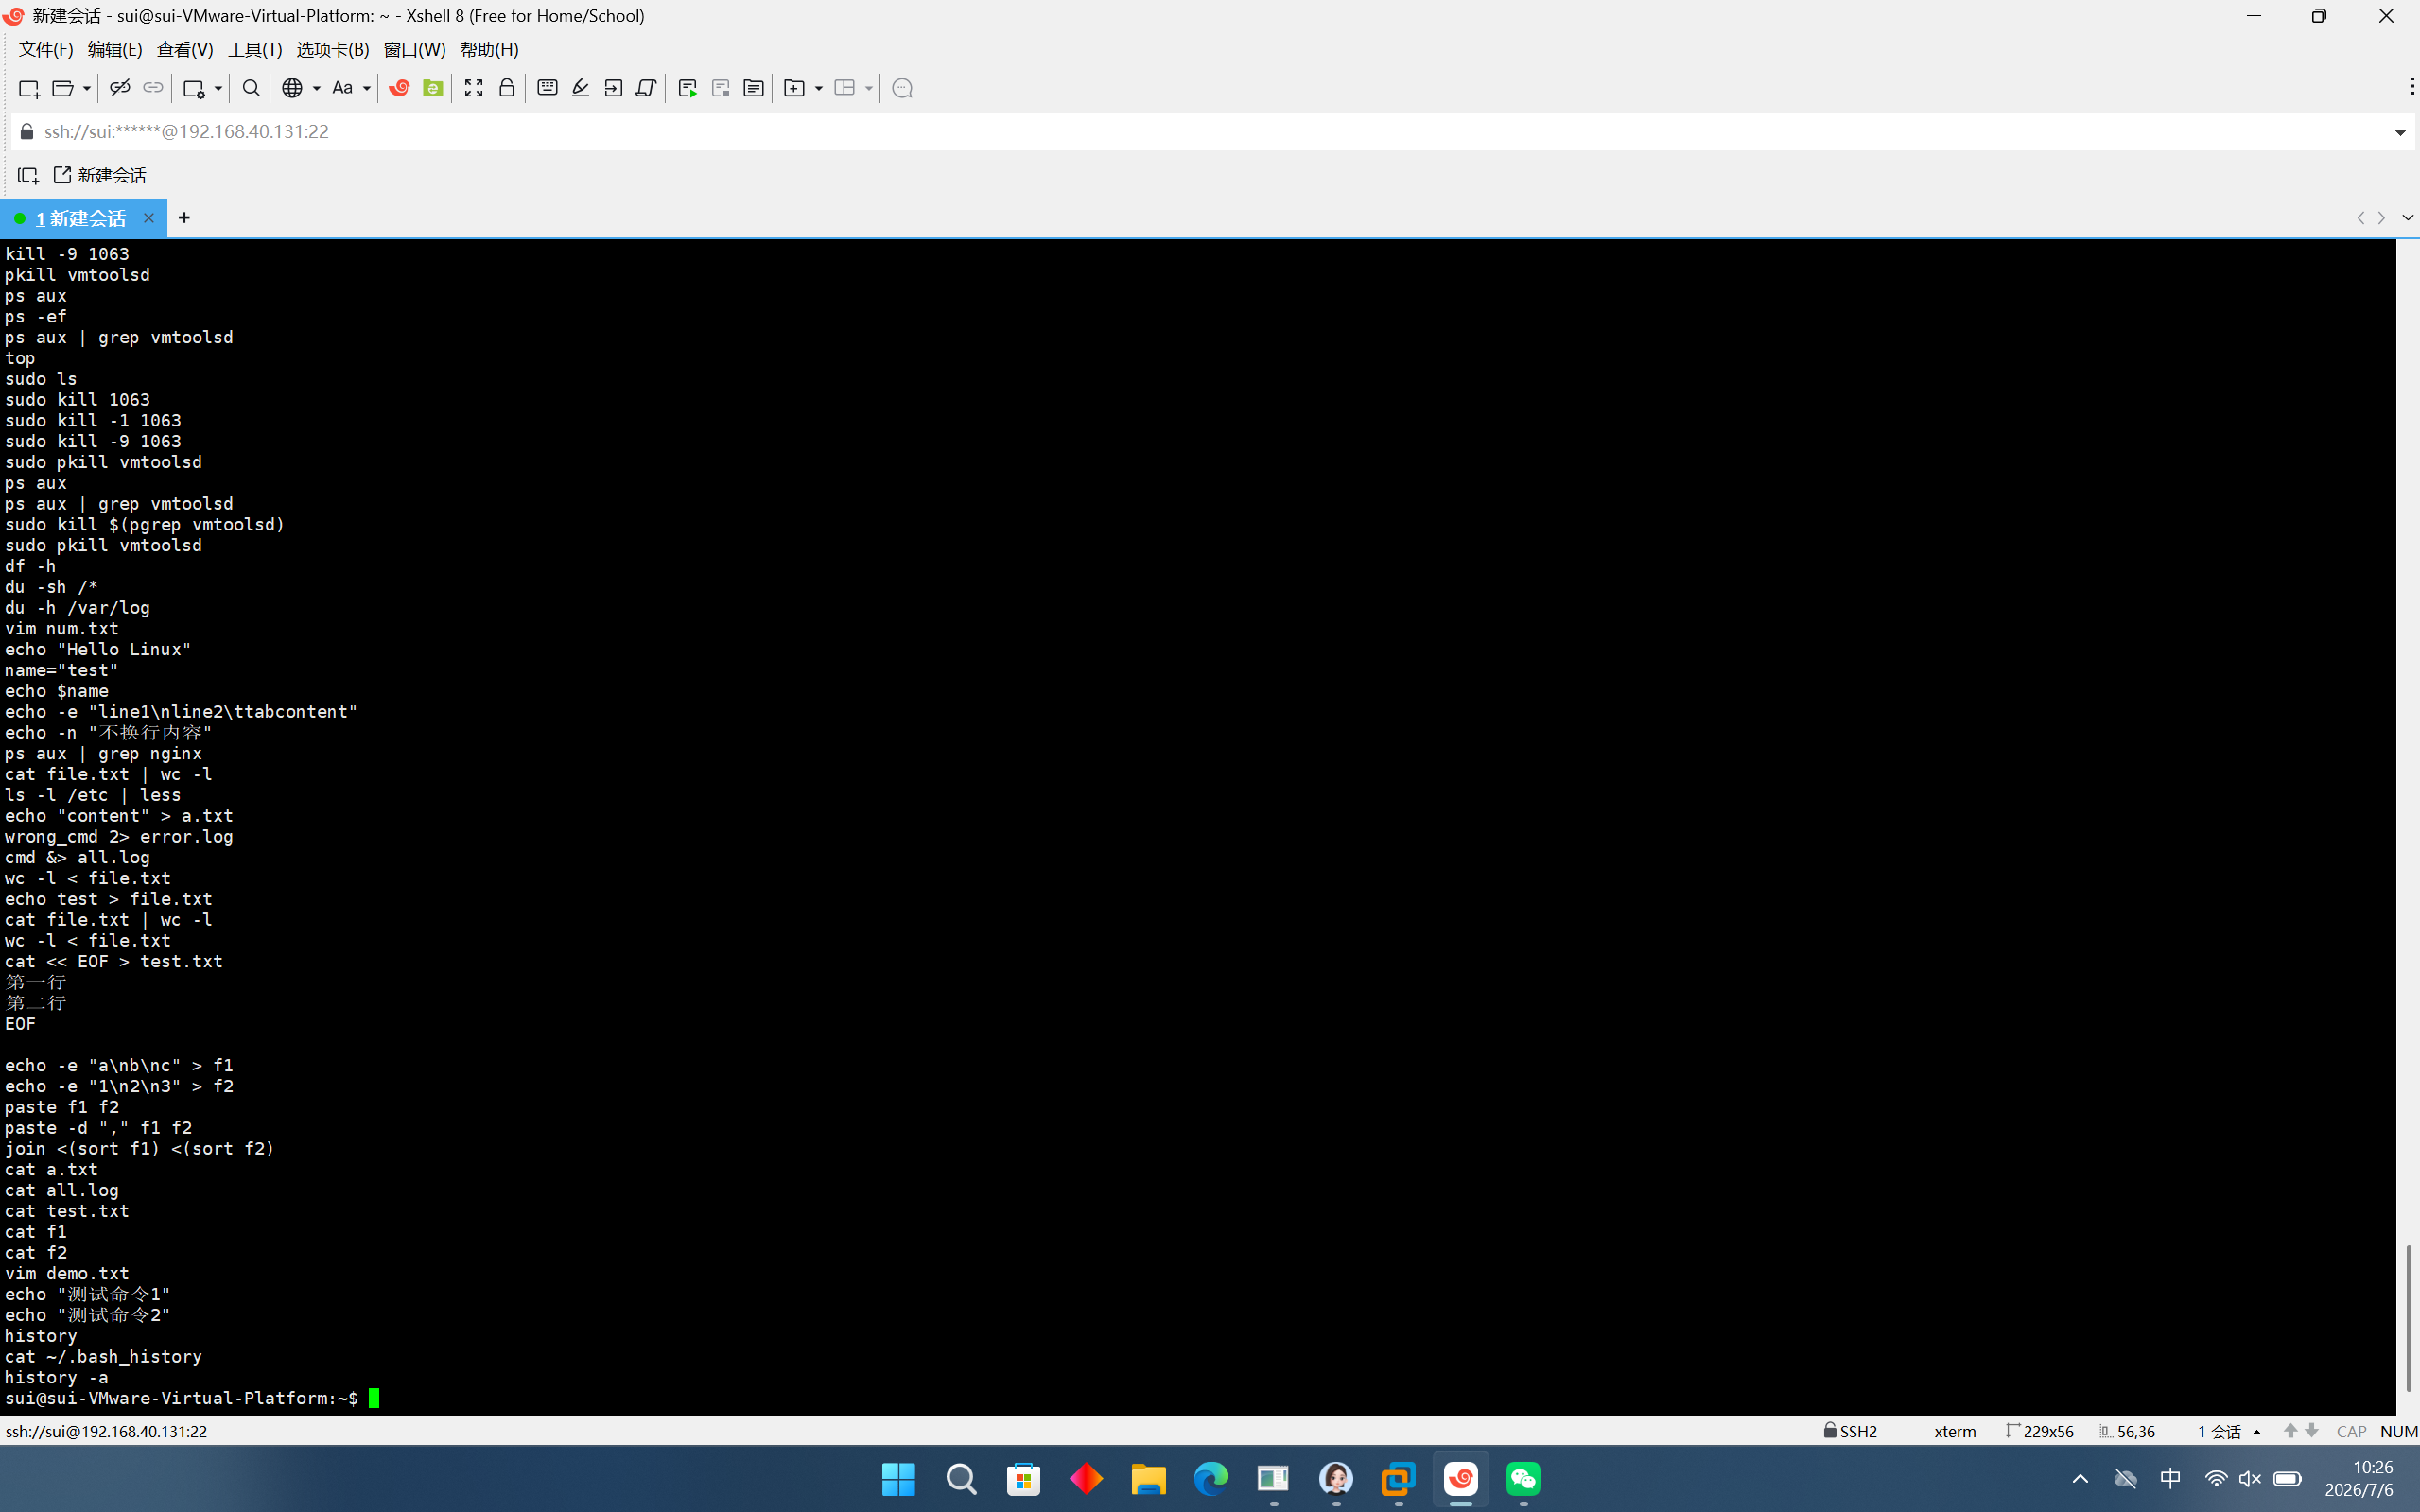Image resolution: width=2420 pixels, height=1512 pixels.
Task: Open the 文件(F) menu
Action: (x=46, y=50)
